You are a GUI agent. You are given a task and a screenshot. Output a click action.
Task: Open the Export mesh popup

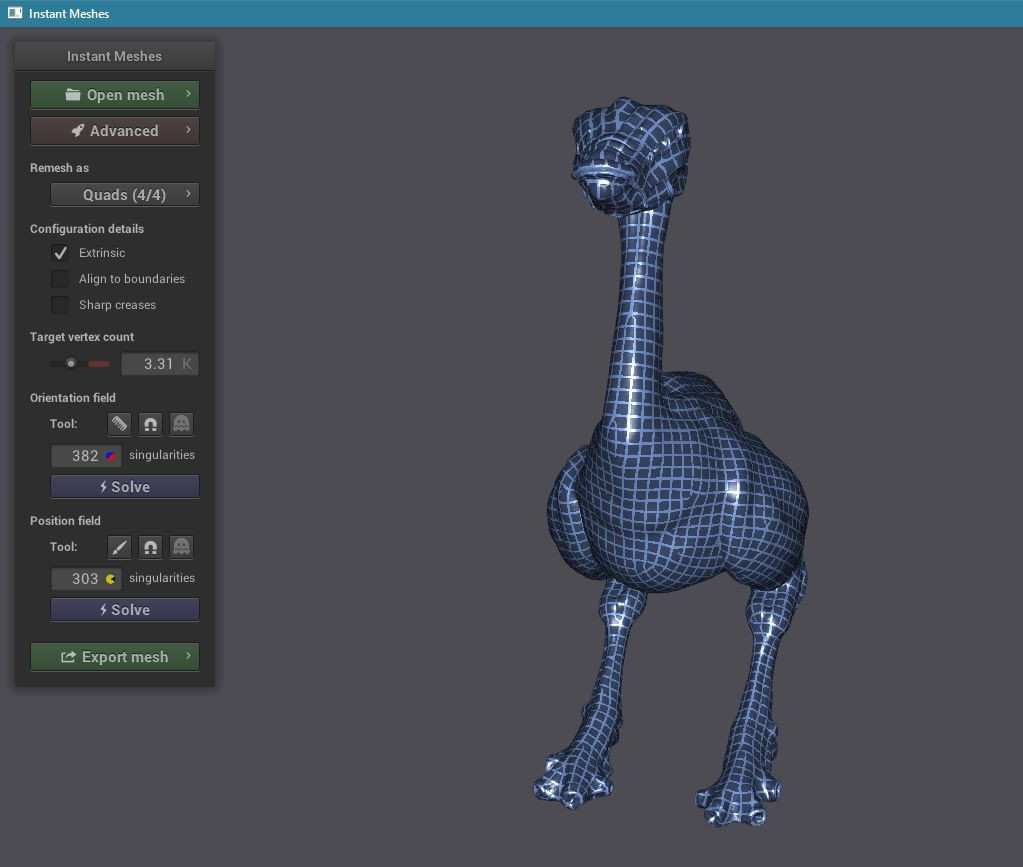point(115,657)
